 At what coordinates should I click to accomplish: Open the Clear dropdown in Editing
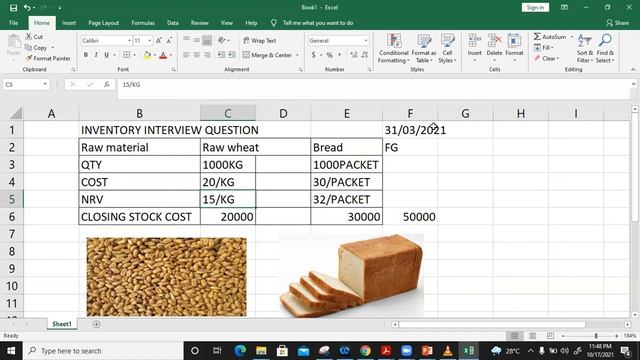coord(547,58)
